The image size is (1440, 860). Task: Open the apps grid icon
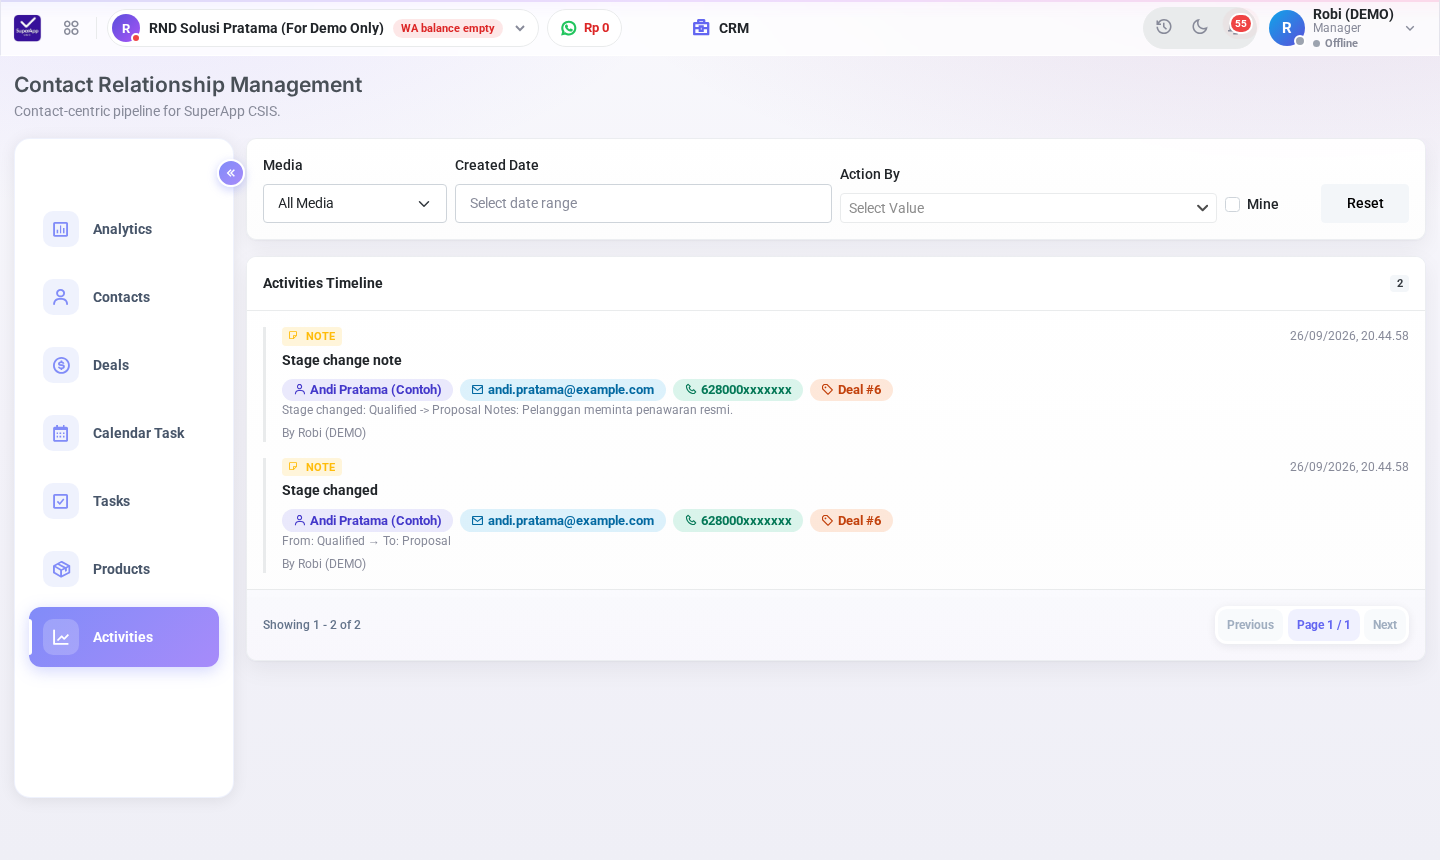click(x=71, y=28)
